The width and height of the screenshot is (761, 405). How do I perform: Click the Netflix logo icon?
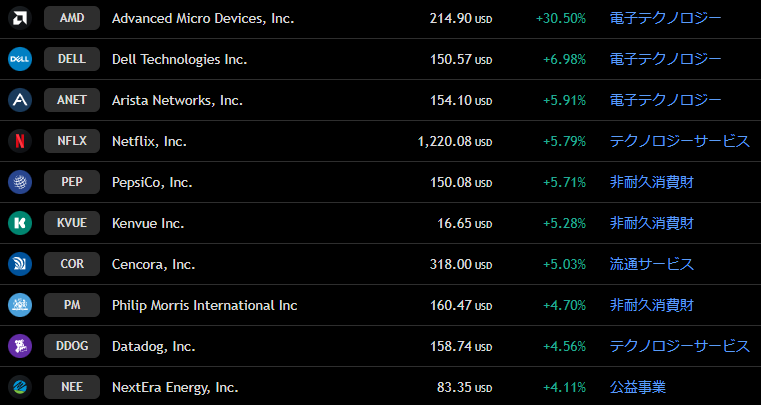(20, 141)
